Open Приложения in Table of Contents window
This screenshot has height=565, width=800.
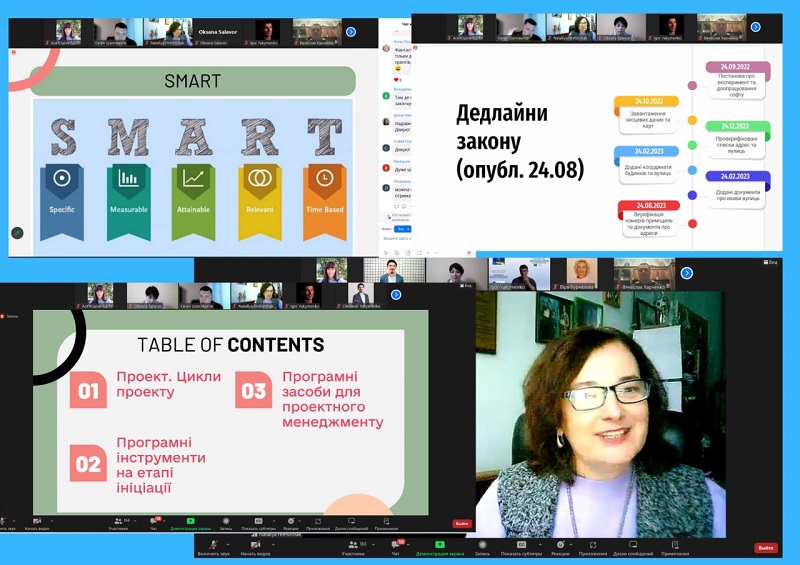(318, 524)
